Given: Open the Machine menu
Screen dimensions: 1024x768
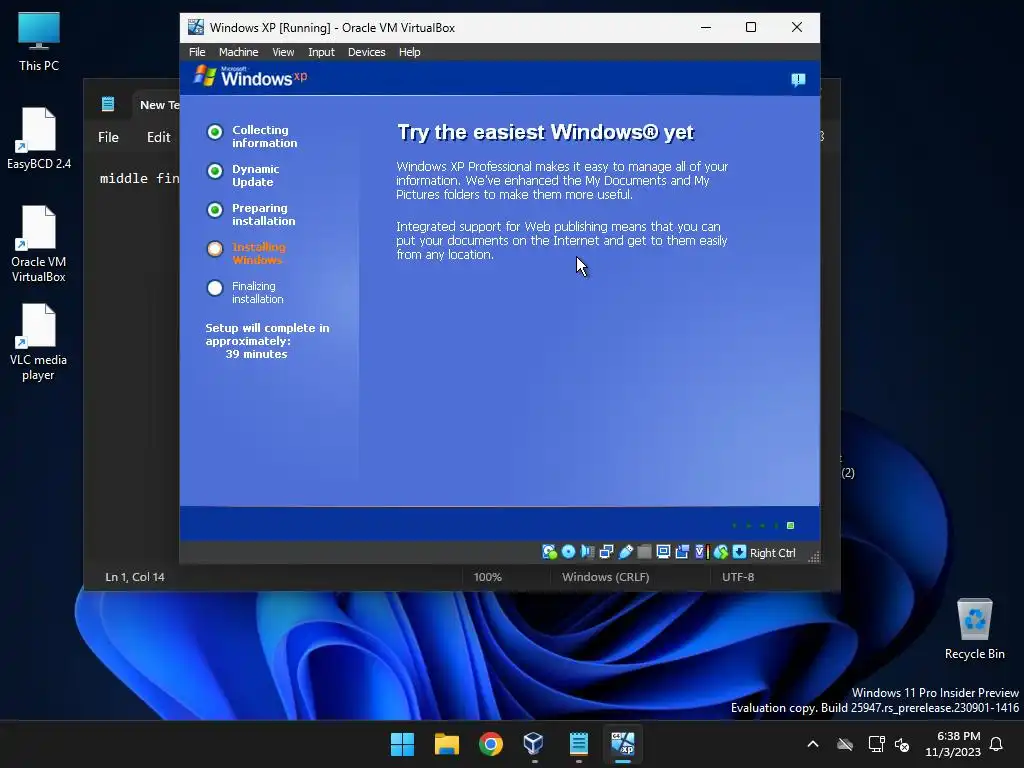Looking at the screenshot, I should (x=238, y=52).
